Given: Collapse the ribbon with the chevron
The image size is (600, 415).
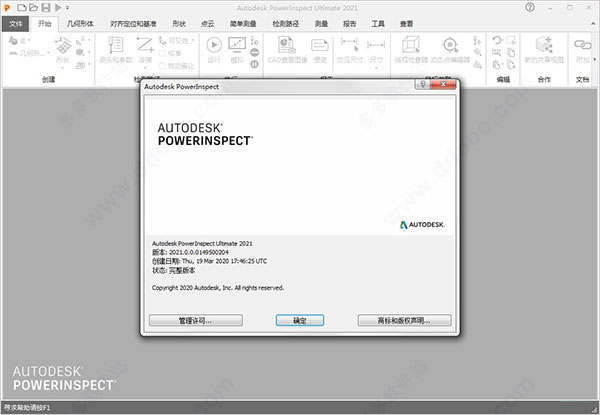Looking at the screenshot, I should [594, 24].
